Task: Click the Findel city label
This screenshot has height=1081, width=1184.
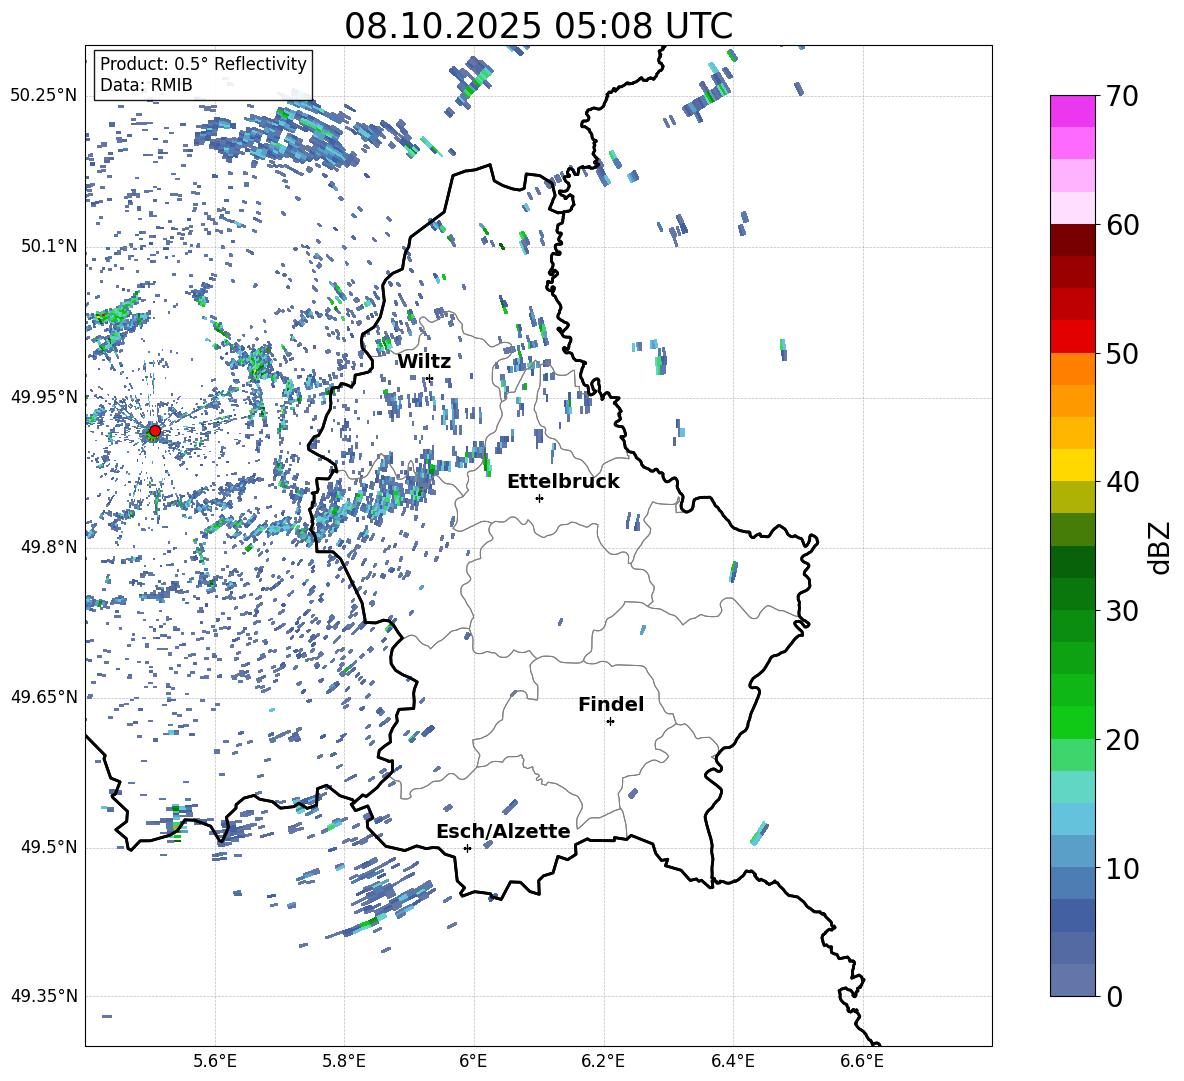Action: pos(611,704)
